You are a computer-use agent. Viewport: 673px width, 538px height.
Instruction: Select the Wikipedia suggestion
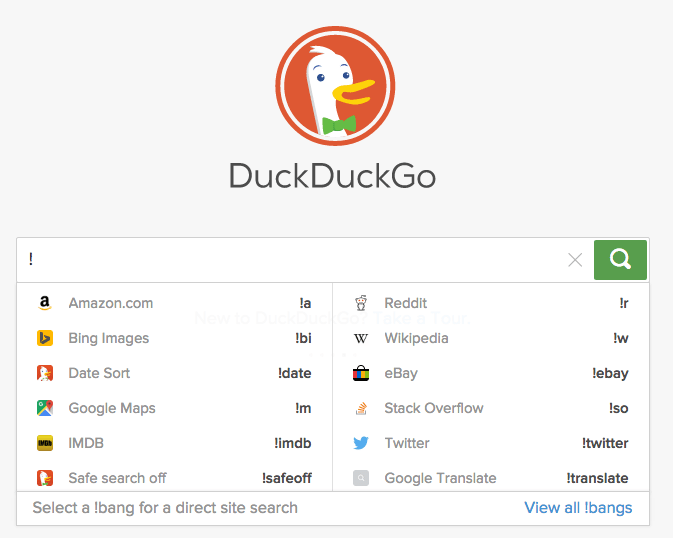(x=491, y=338)
